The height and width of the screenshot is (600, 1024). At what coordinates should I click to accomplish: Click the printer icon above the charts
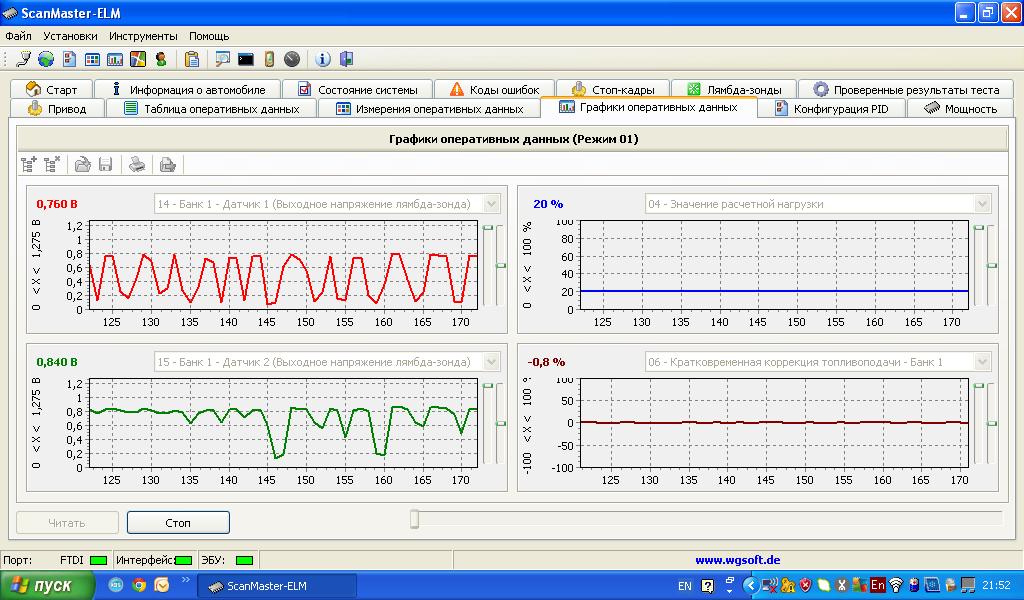point(137,165)
